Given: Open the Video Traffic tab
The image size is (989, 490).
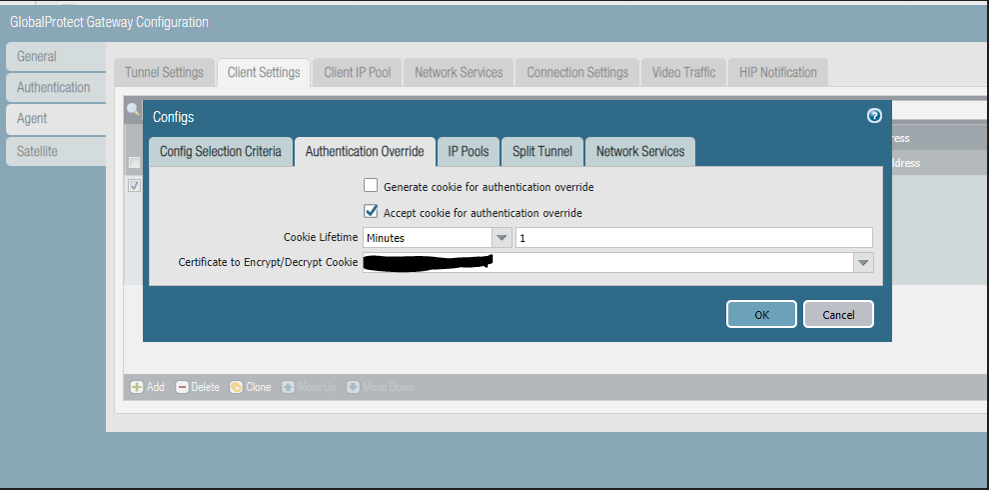Looking at the screenshot, I should [x=684, y=73].
